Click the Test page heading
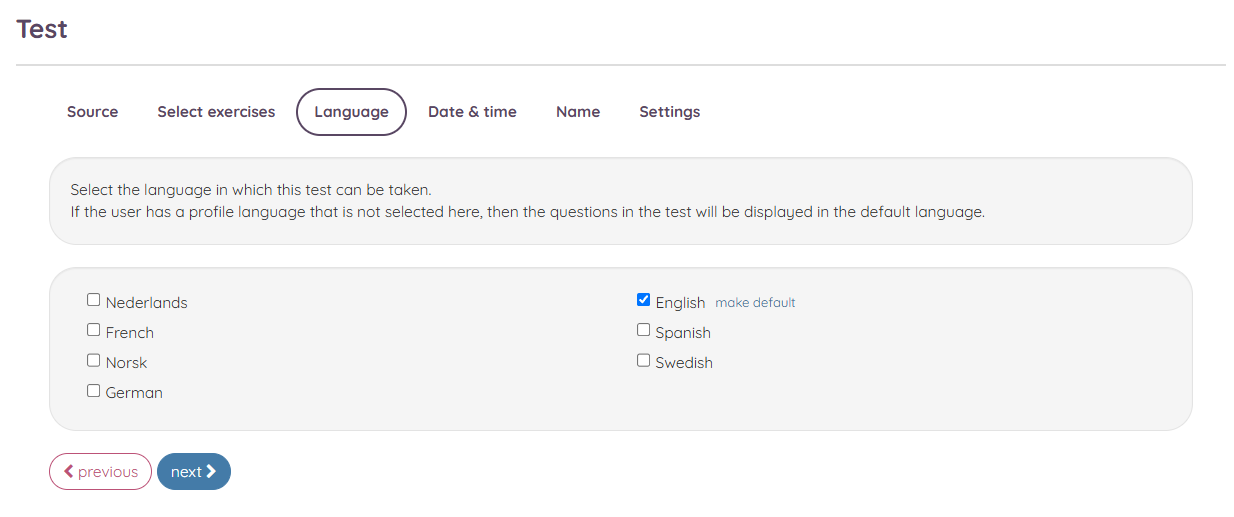Image resolution: width=1234 pixels, height=517 pixels. point(42,29)
